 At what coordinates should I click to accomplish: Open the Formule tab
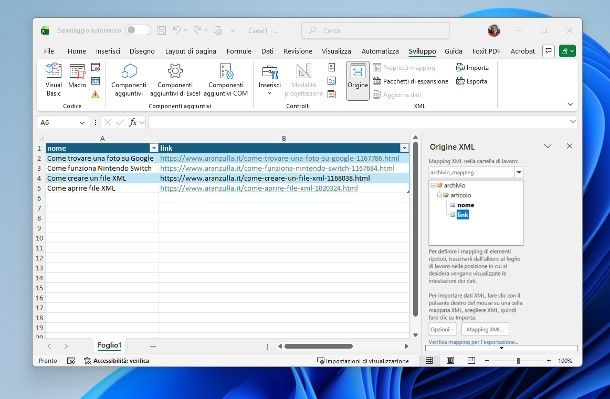click(x=238, y=51)
